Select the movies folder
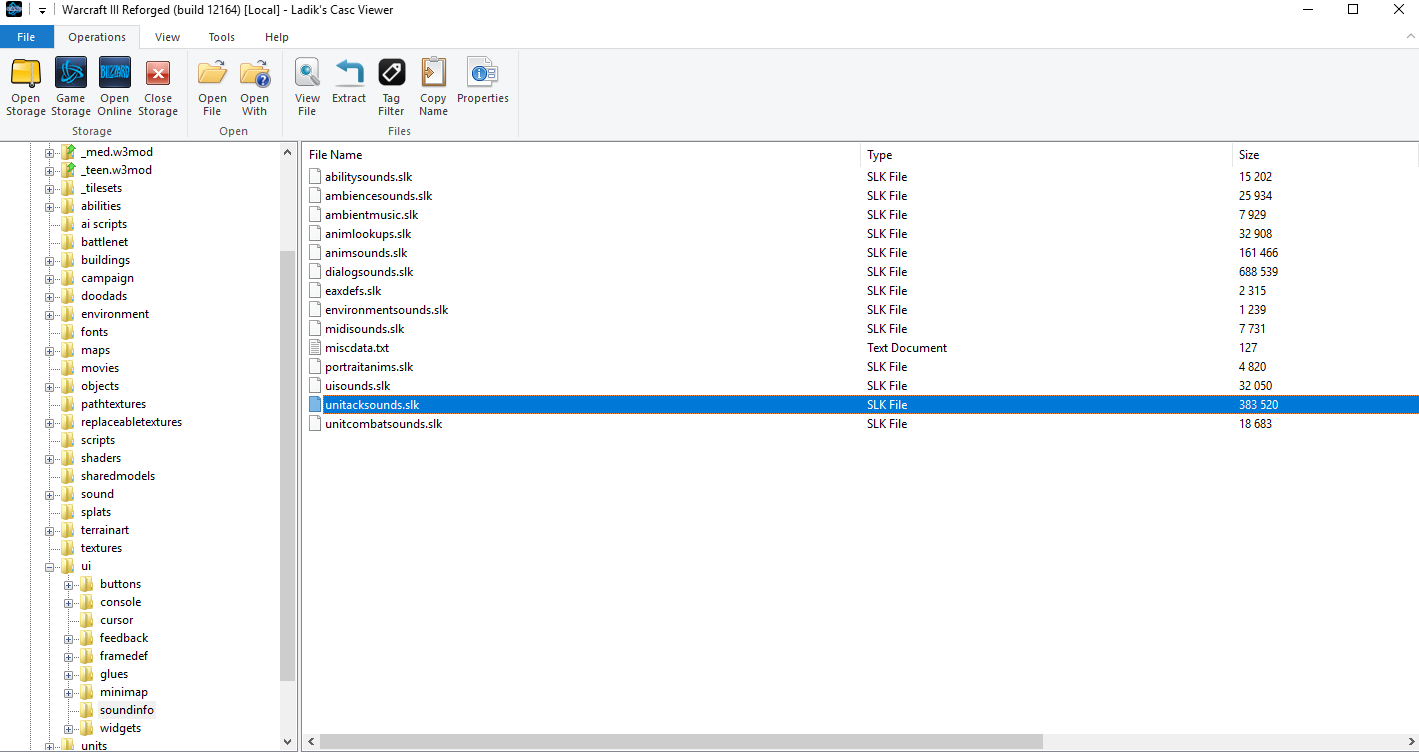 pos(99,368)
